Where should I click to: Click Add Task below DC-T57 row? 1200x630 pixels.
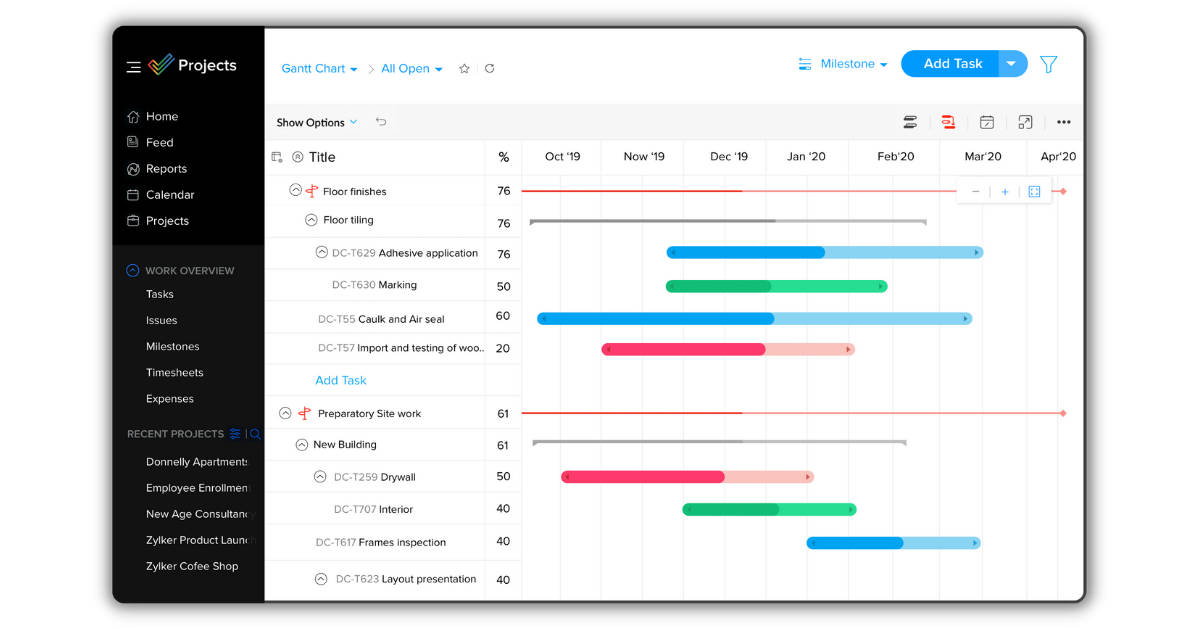pos(341,380)
